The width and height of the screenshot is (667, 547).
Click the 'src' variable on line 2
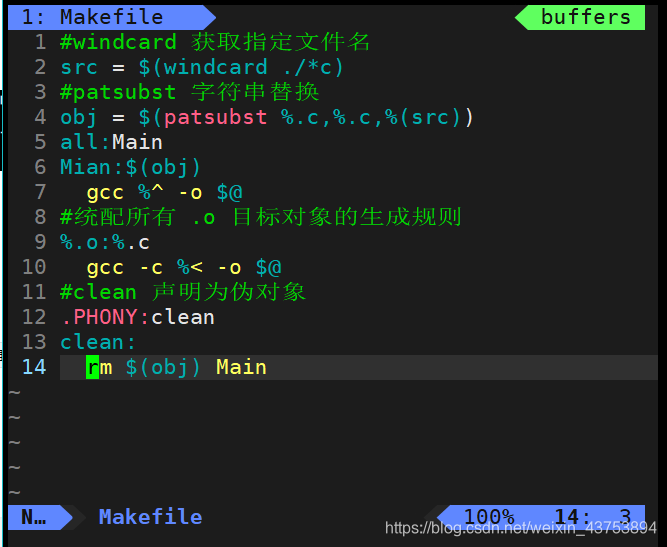(x=79, y=67)
